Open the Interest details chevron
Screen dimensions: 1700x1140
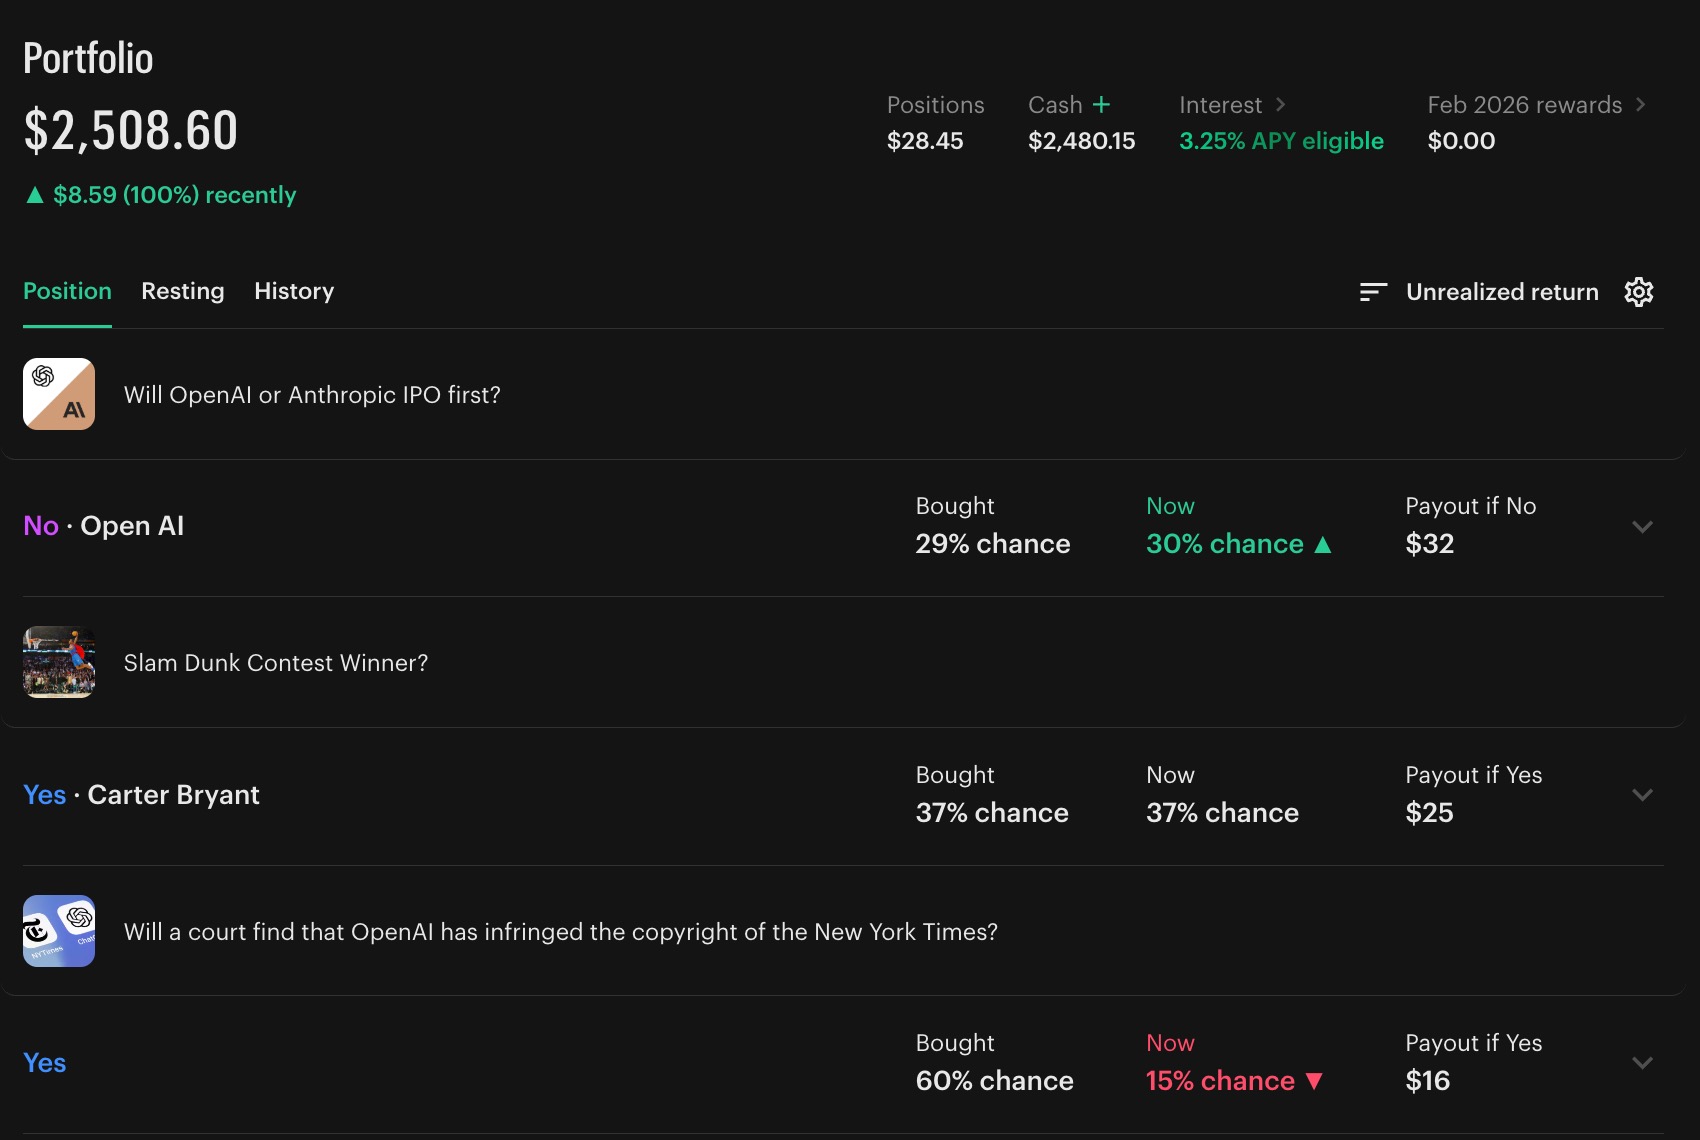(1280, 105)
